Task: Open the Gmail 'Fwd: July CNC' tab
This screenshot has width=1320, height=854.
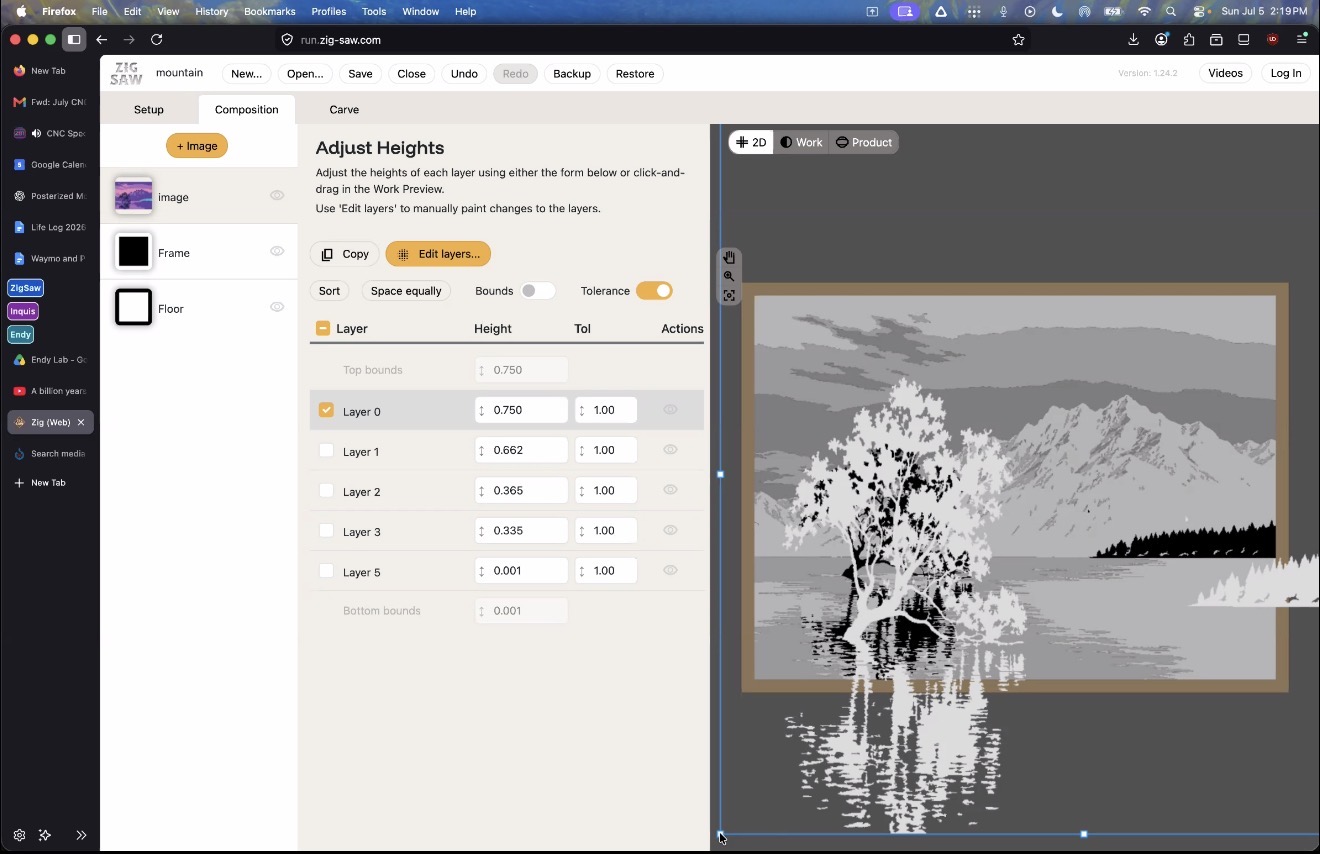Action: [50, 102]
